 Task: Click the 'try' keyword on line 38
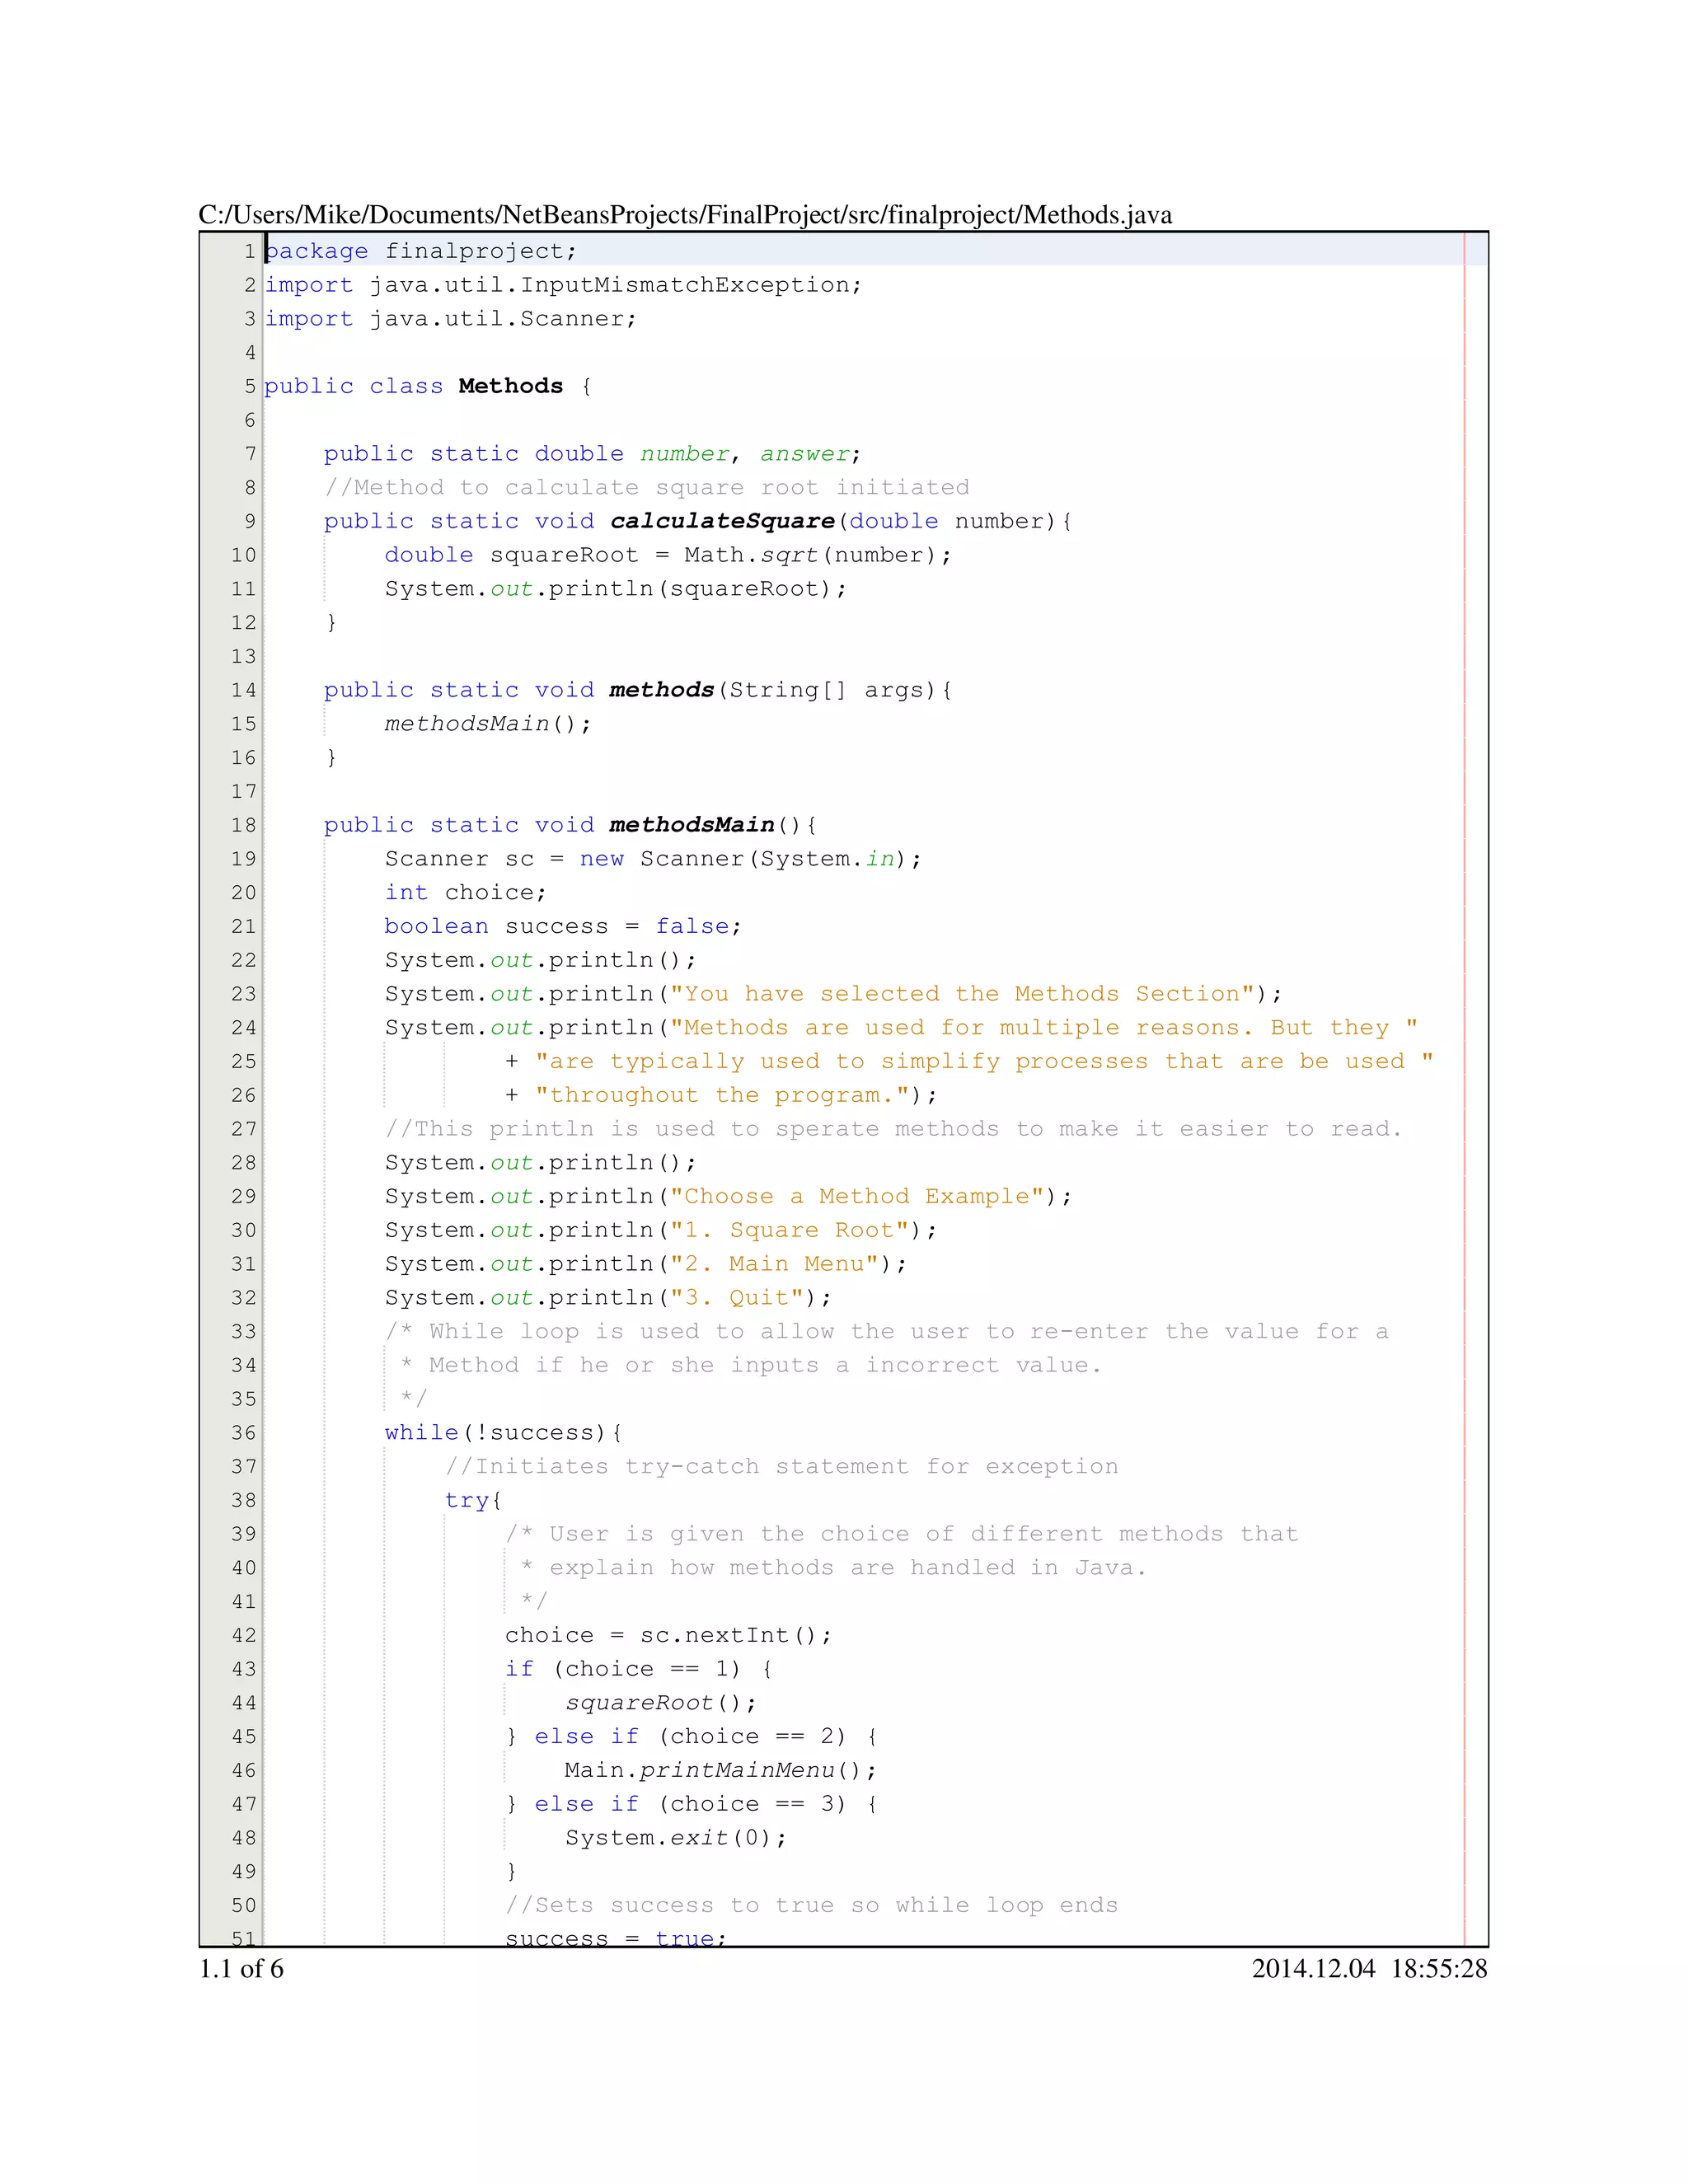[467, 1500]
